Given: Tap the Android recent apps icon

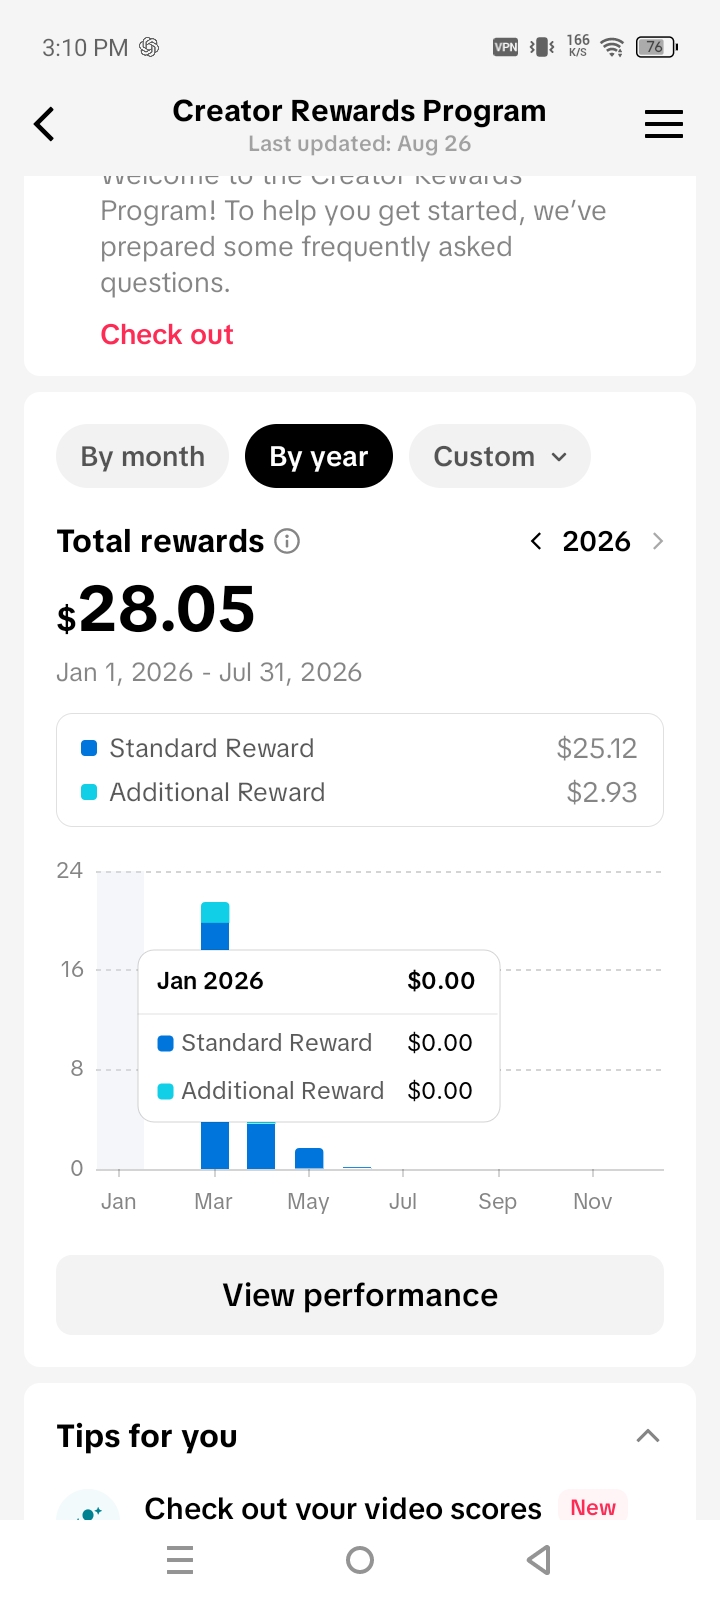Looking at the screenshot, I should [180, 1560].
